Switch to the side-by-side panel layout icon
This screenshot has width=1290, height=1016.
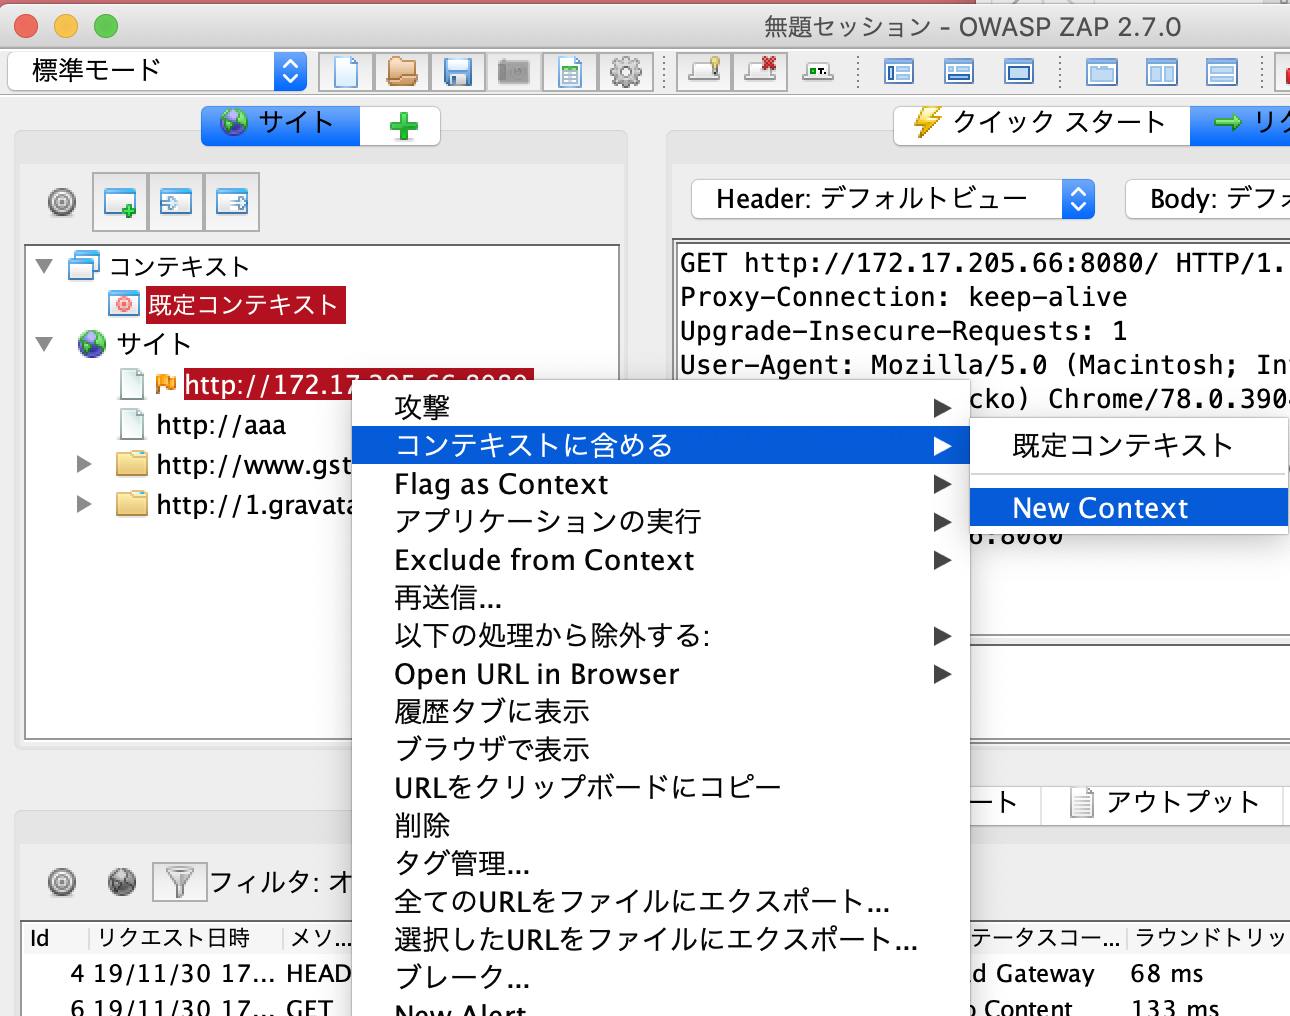tap(1161, 71)
